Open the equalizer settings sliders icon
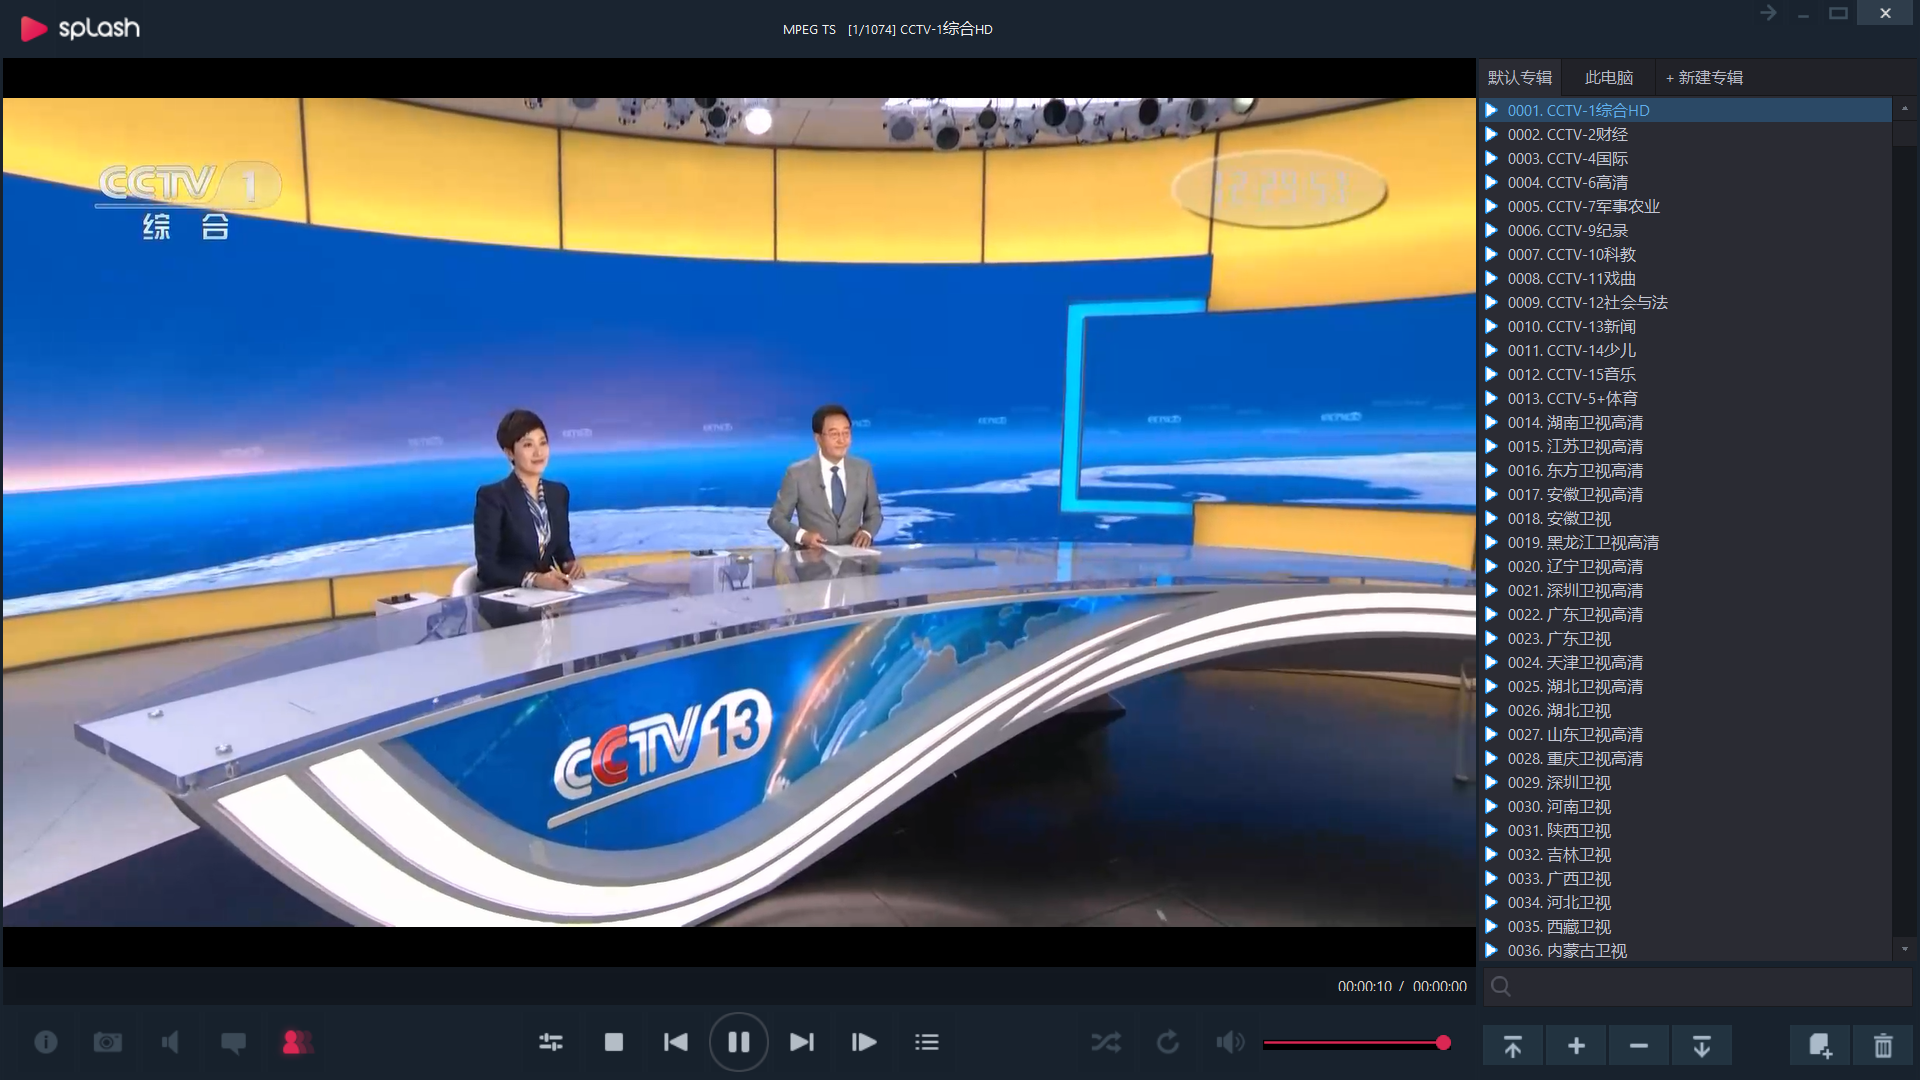The height and width of the screenshot is (1080, 1920). coord(551,1042)
